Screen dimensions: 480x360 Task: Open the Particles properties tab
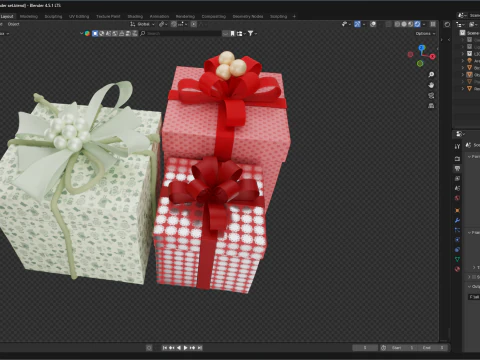[x=457, y=230]
